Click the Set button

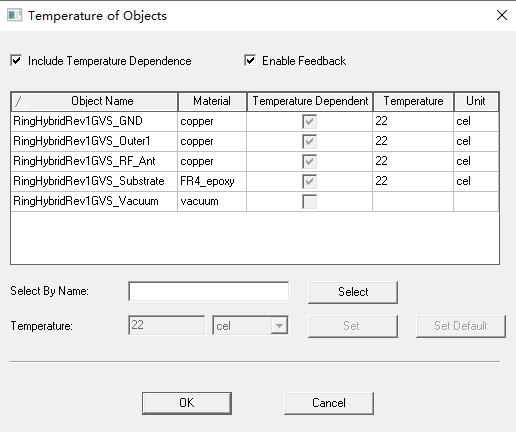point(353,326)
